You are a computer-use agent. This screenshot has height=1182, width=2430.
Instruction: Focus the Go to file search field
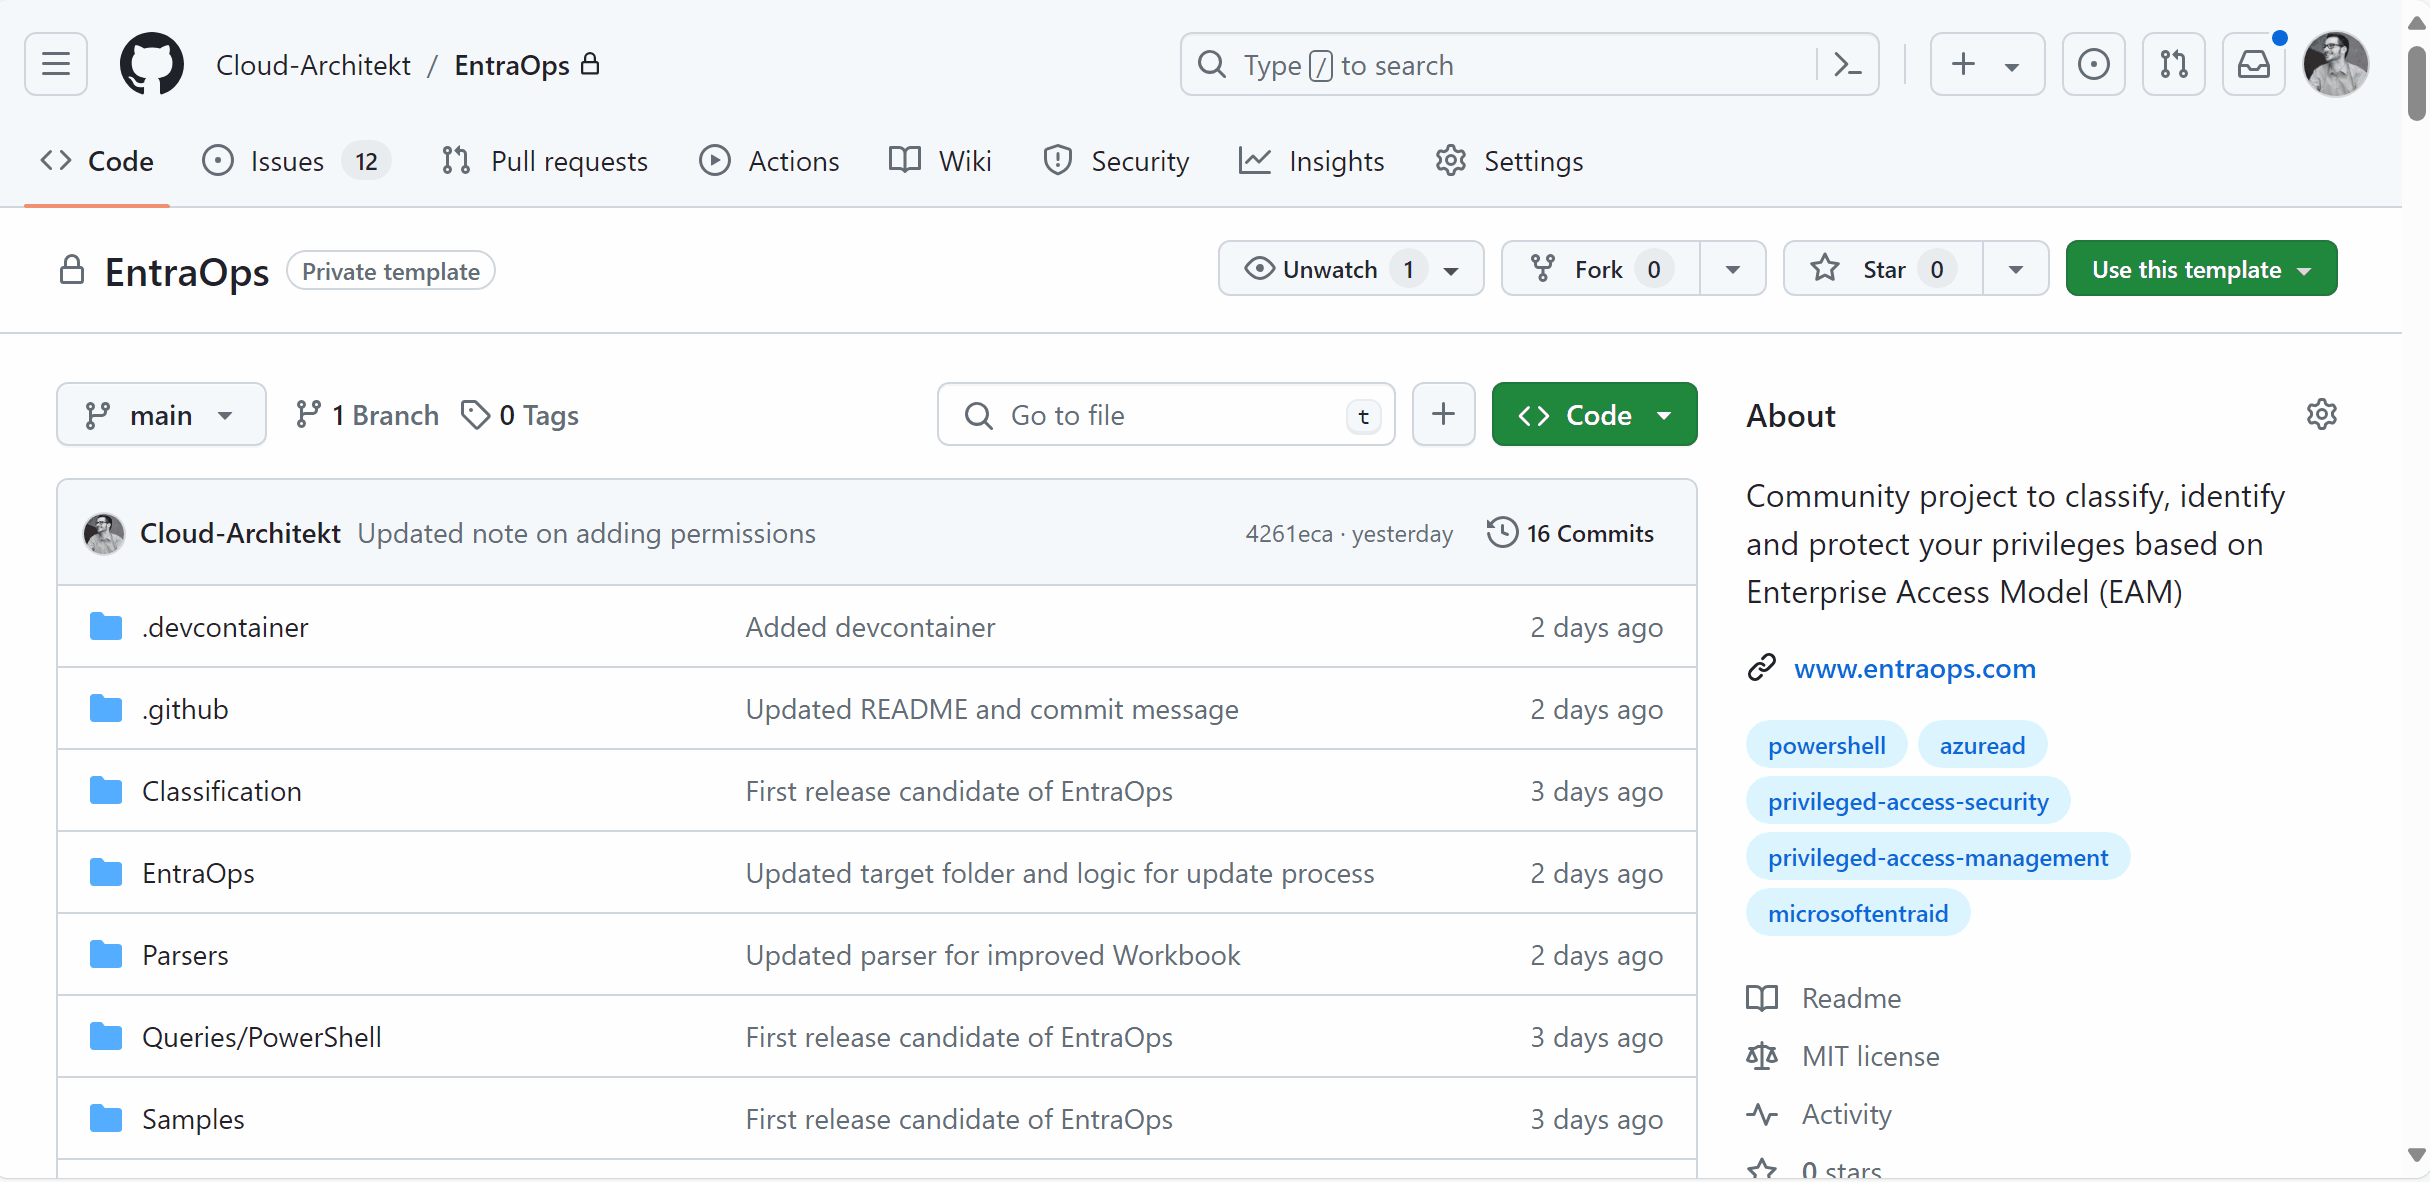coord(1166,414)
